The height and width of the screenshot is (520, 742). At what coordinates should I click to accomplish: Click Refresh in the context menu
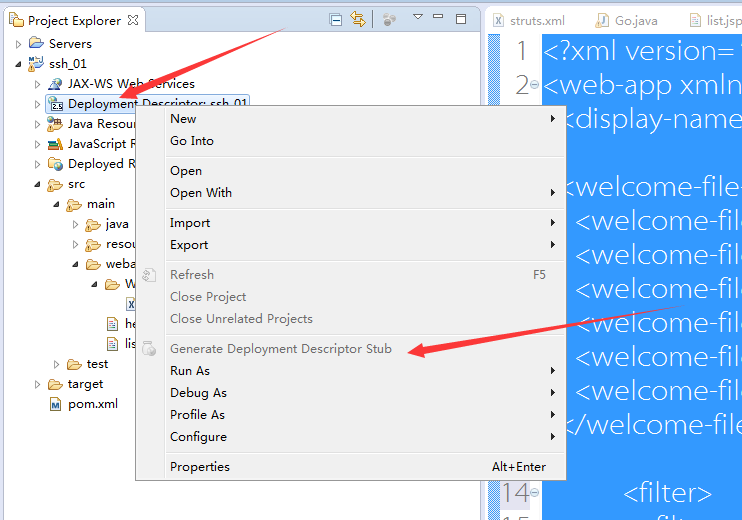click(365, 275)
